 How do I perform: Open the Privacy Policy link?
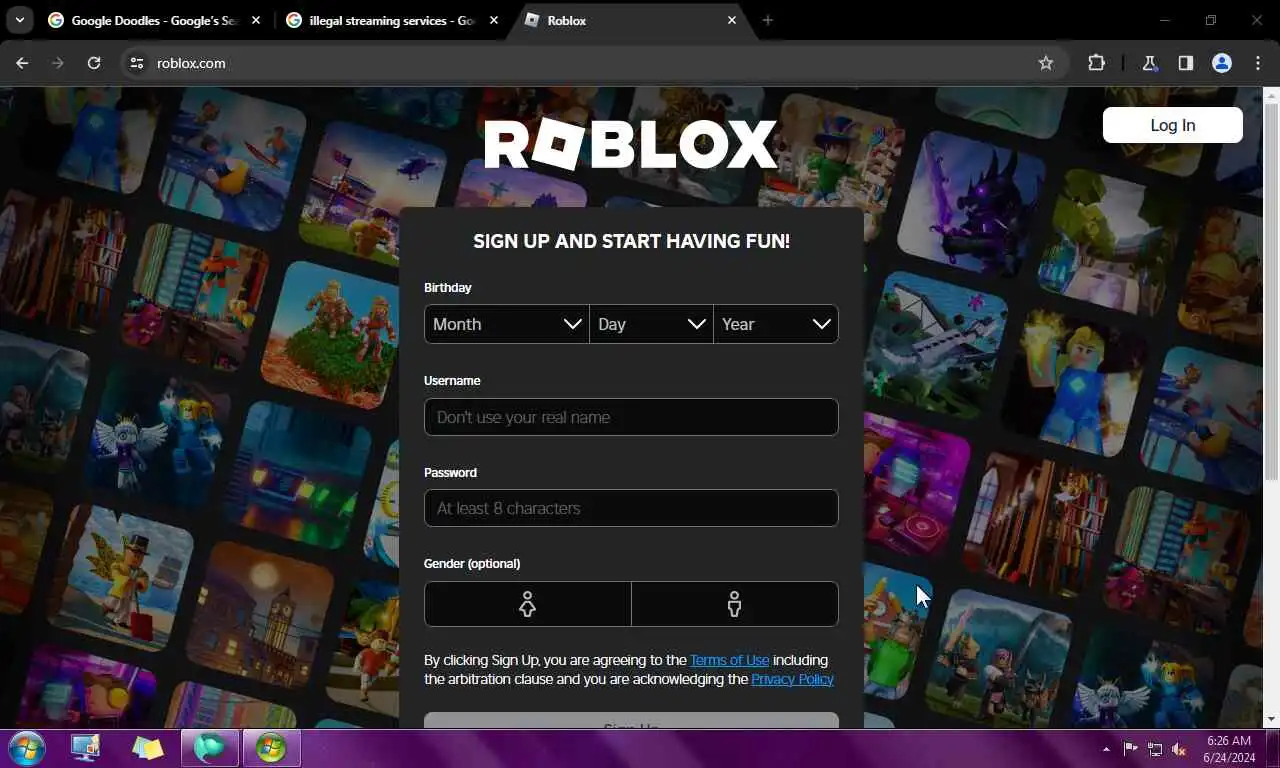click(x=792, y=679)
